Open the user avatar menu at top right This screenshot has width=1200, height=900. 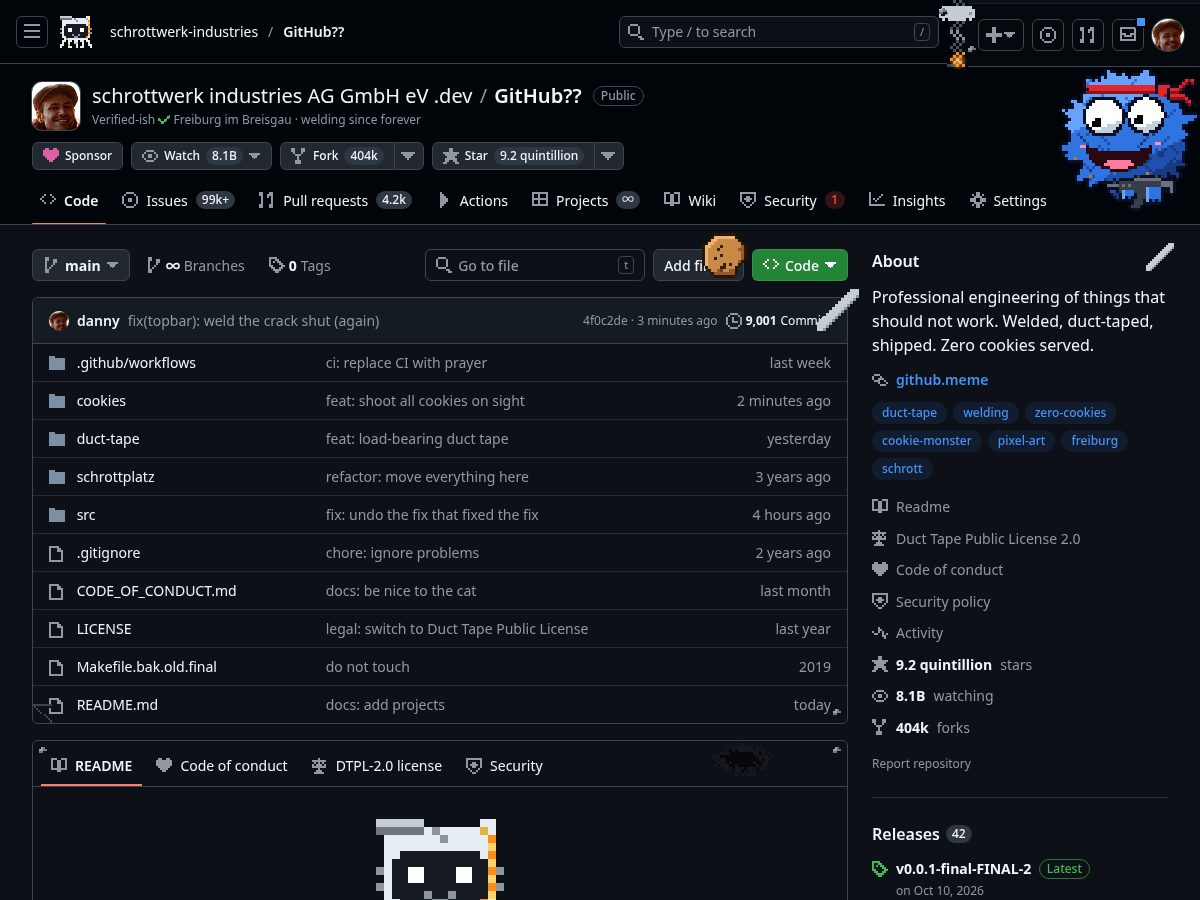coord(1168,35)
